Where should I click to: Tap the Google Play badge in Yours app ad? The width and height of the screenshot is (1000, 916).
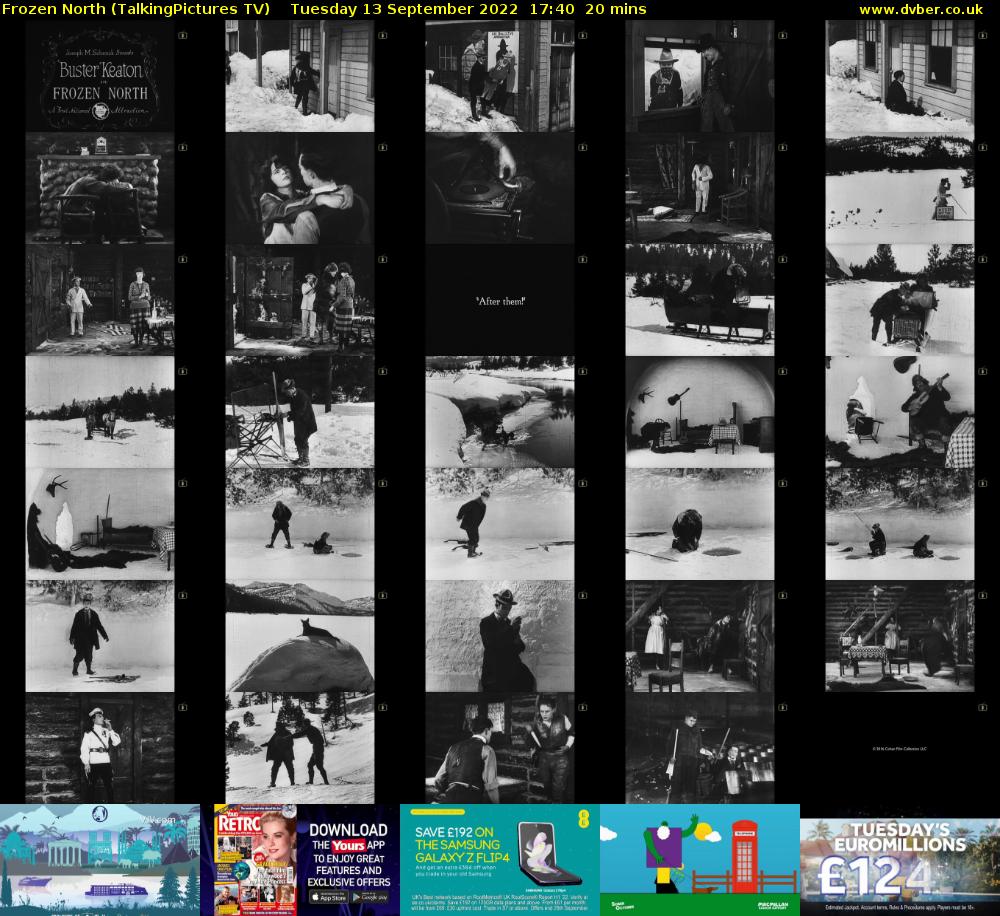(370, 897)
